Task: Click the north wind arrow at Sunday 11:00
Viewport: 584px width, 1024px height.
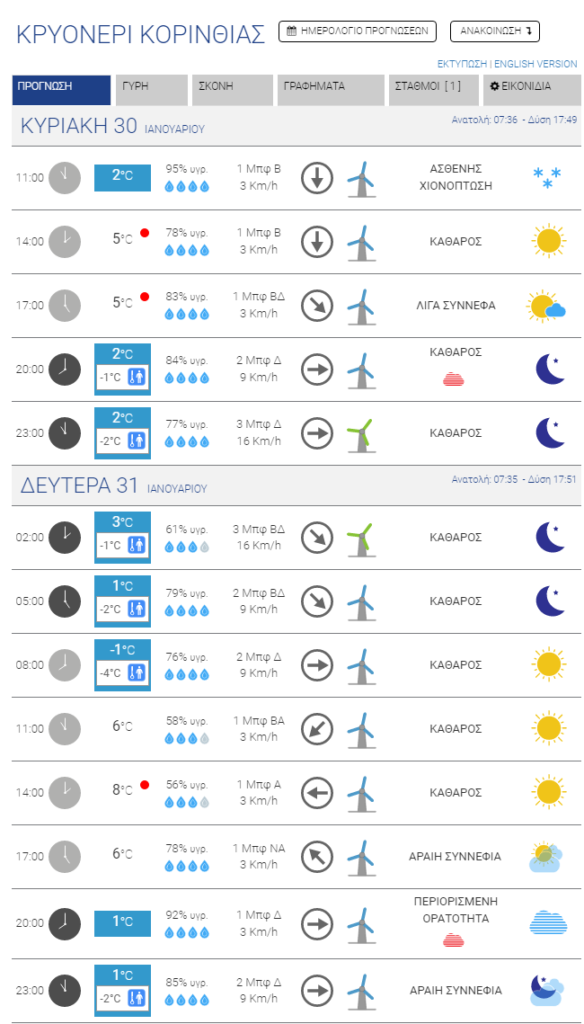Action: [x=317, y=178]
